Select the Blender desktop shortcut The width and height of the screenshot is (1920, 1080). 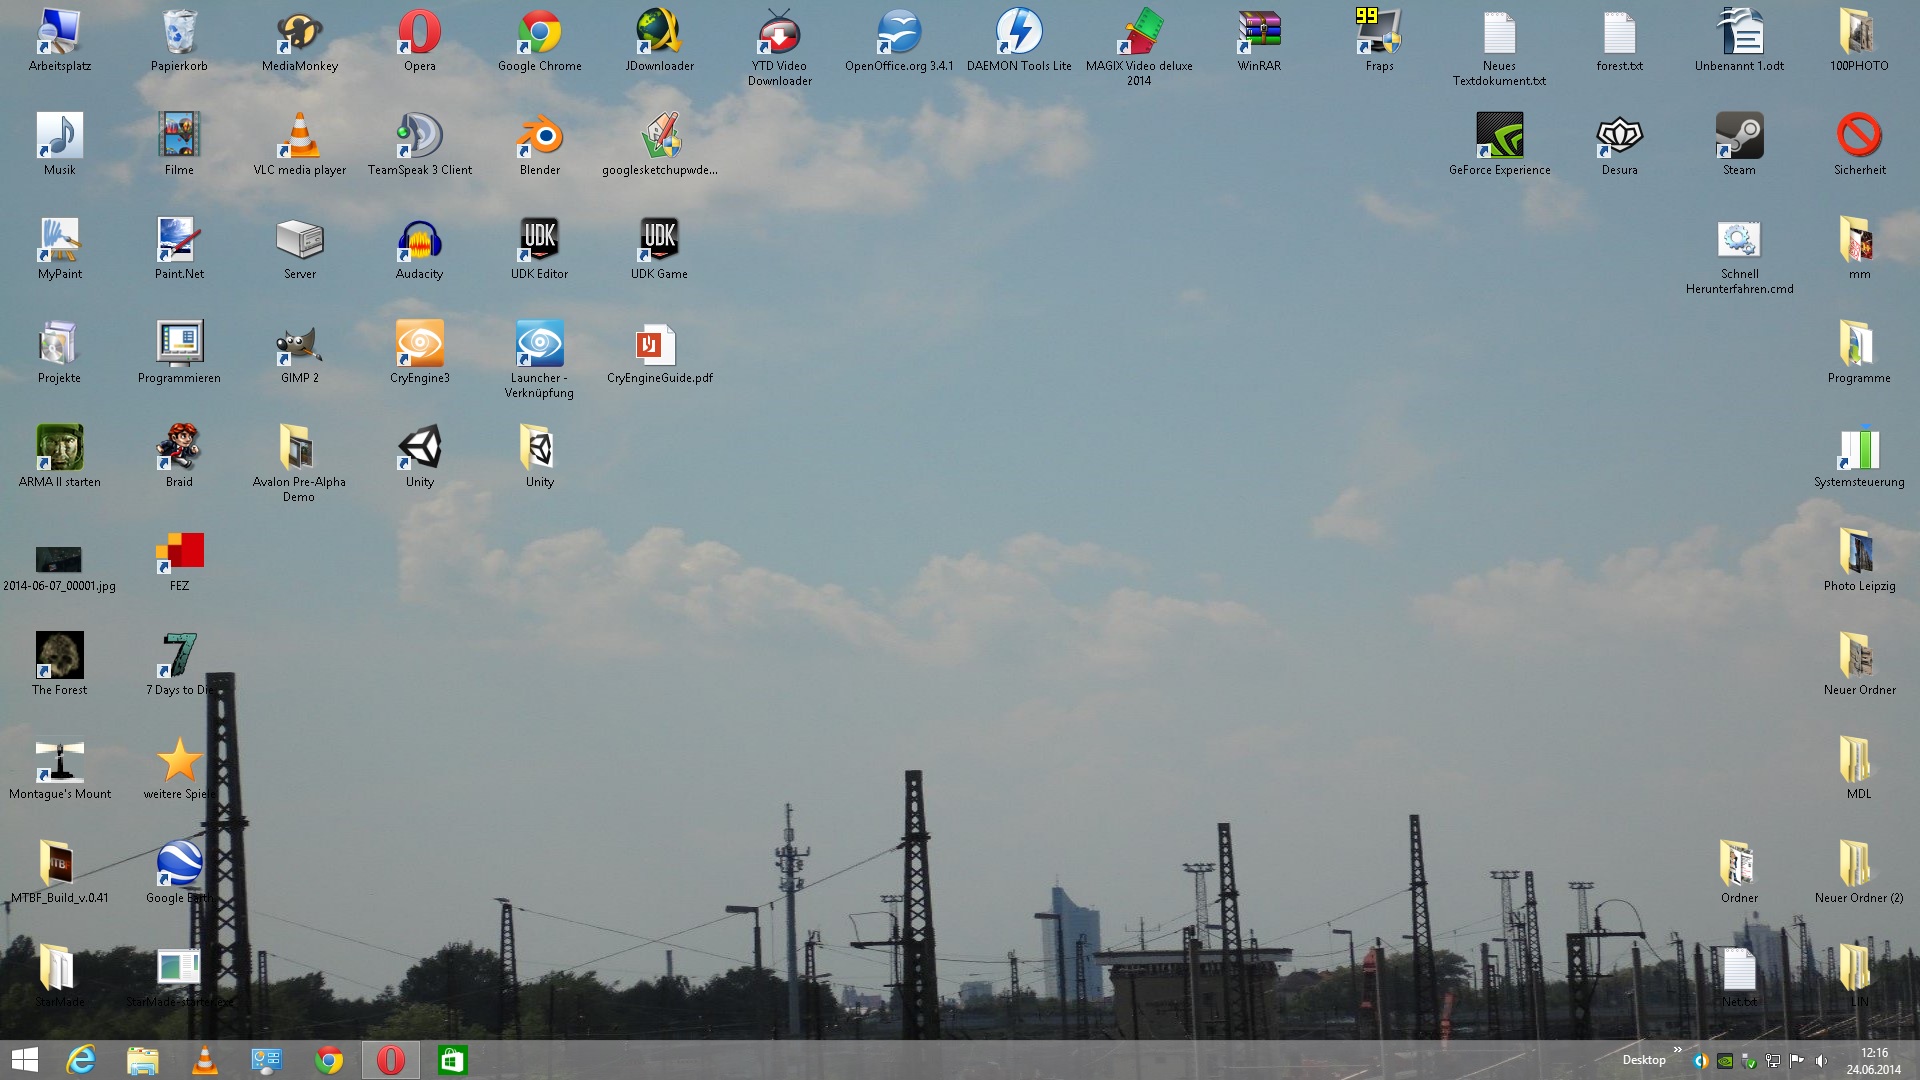click(540, 136)
